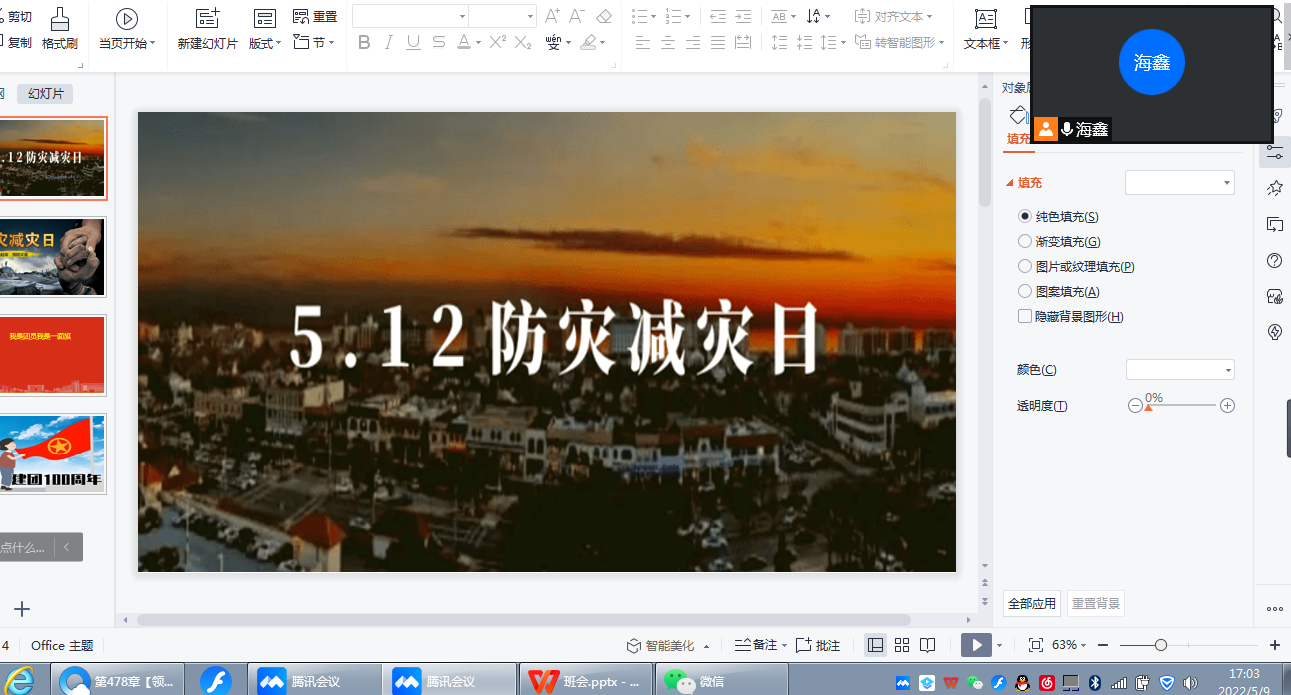Open the notes (备注) menu
Screen dimensions: 1291x695
click(759, 645)
